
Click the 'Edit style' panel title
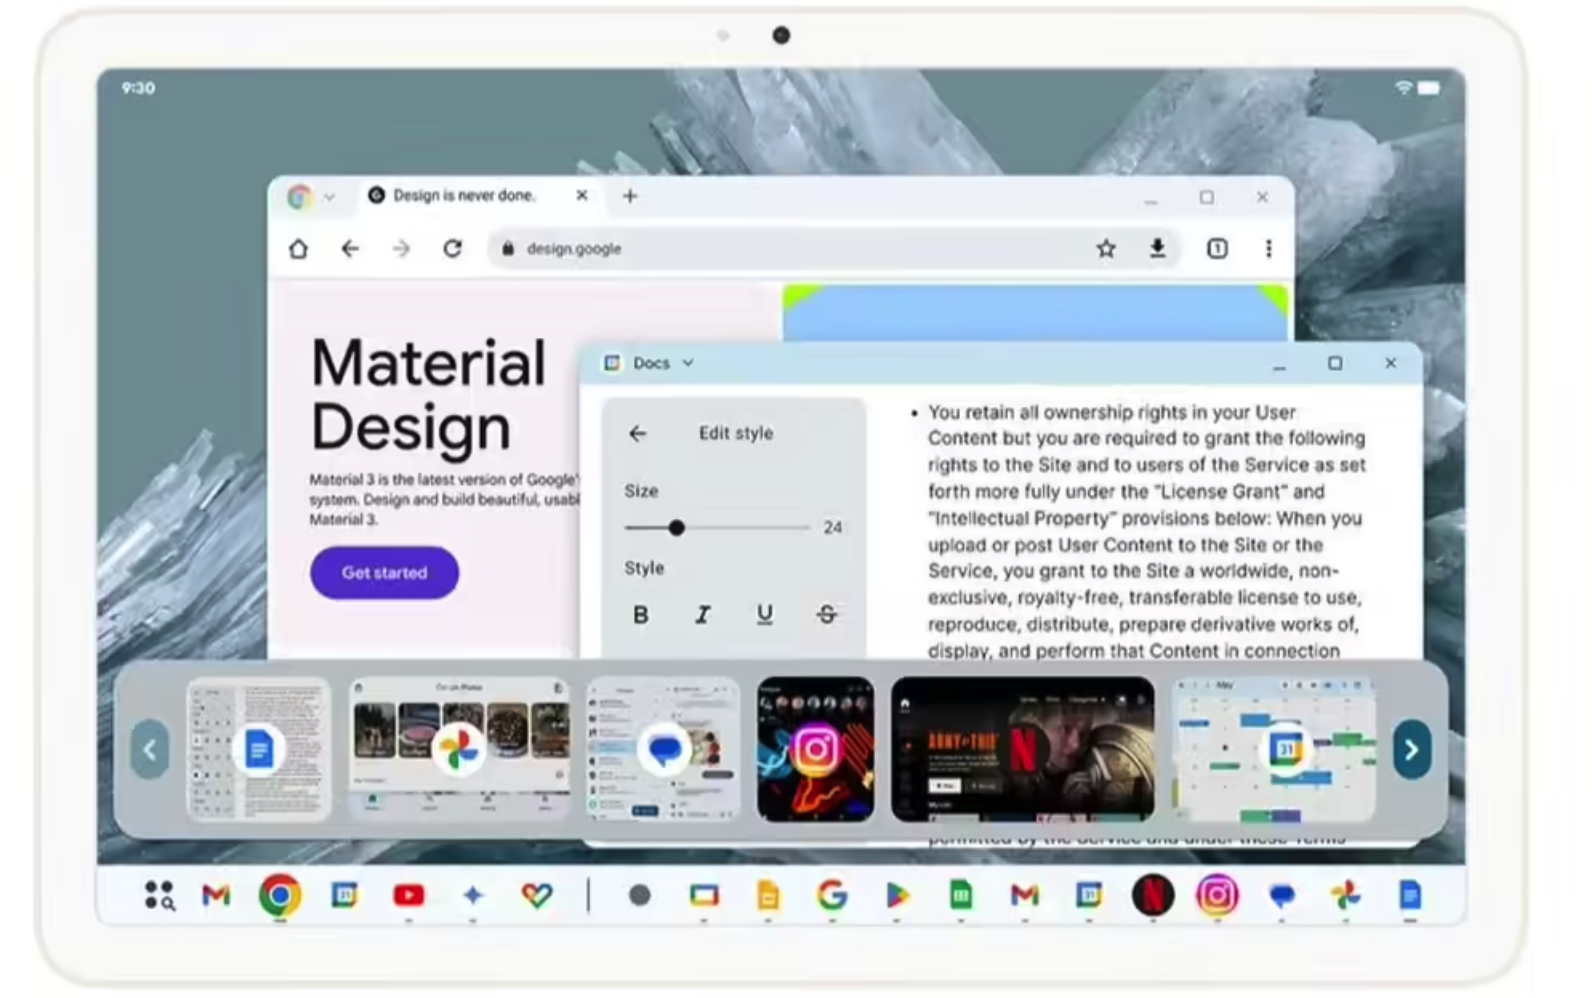click(x=736, y=433)
